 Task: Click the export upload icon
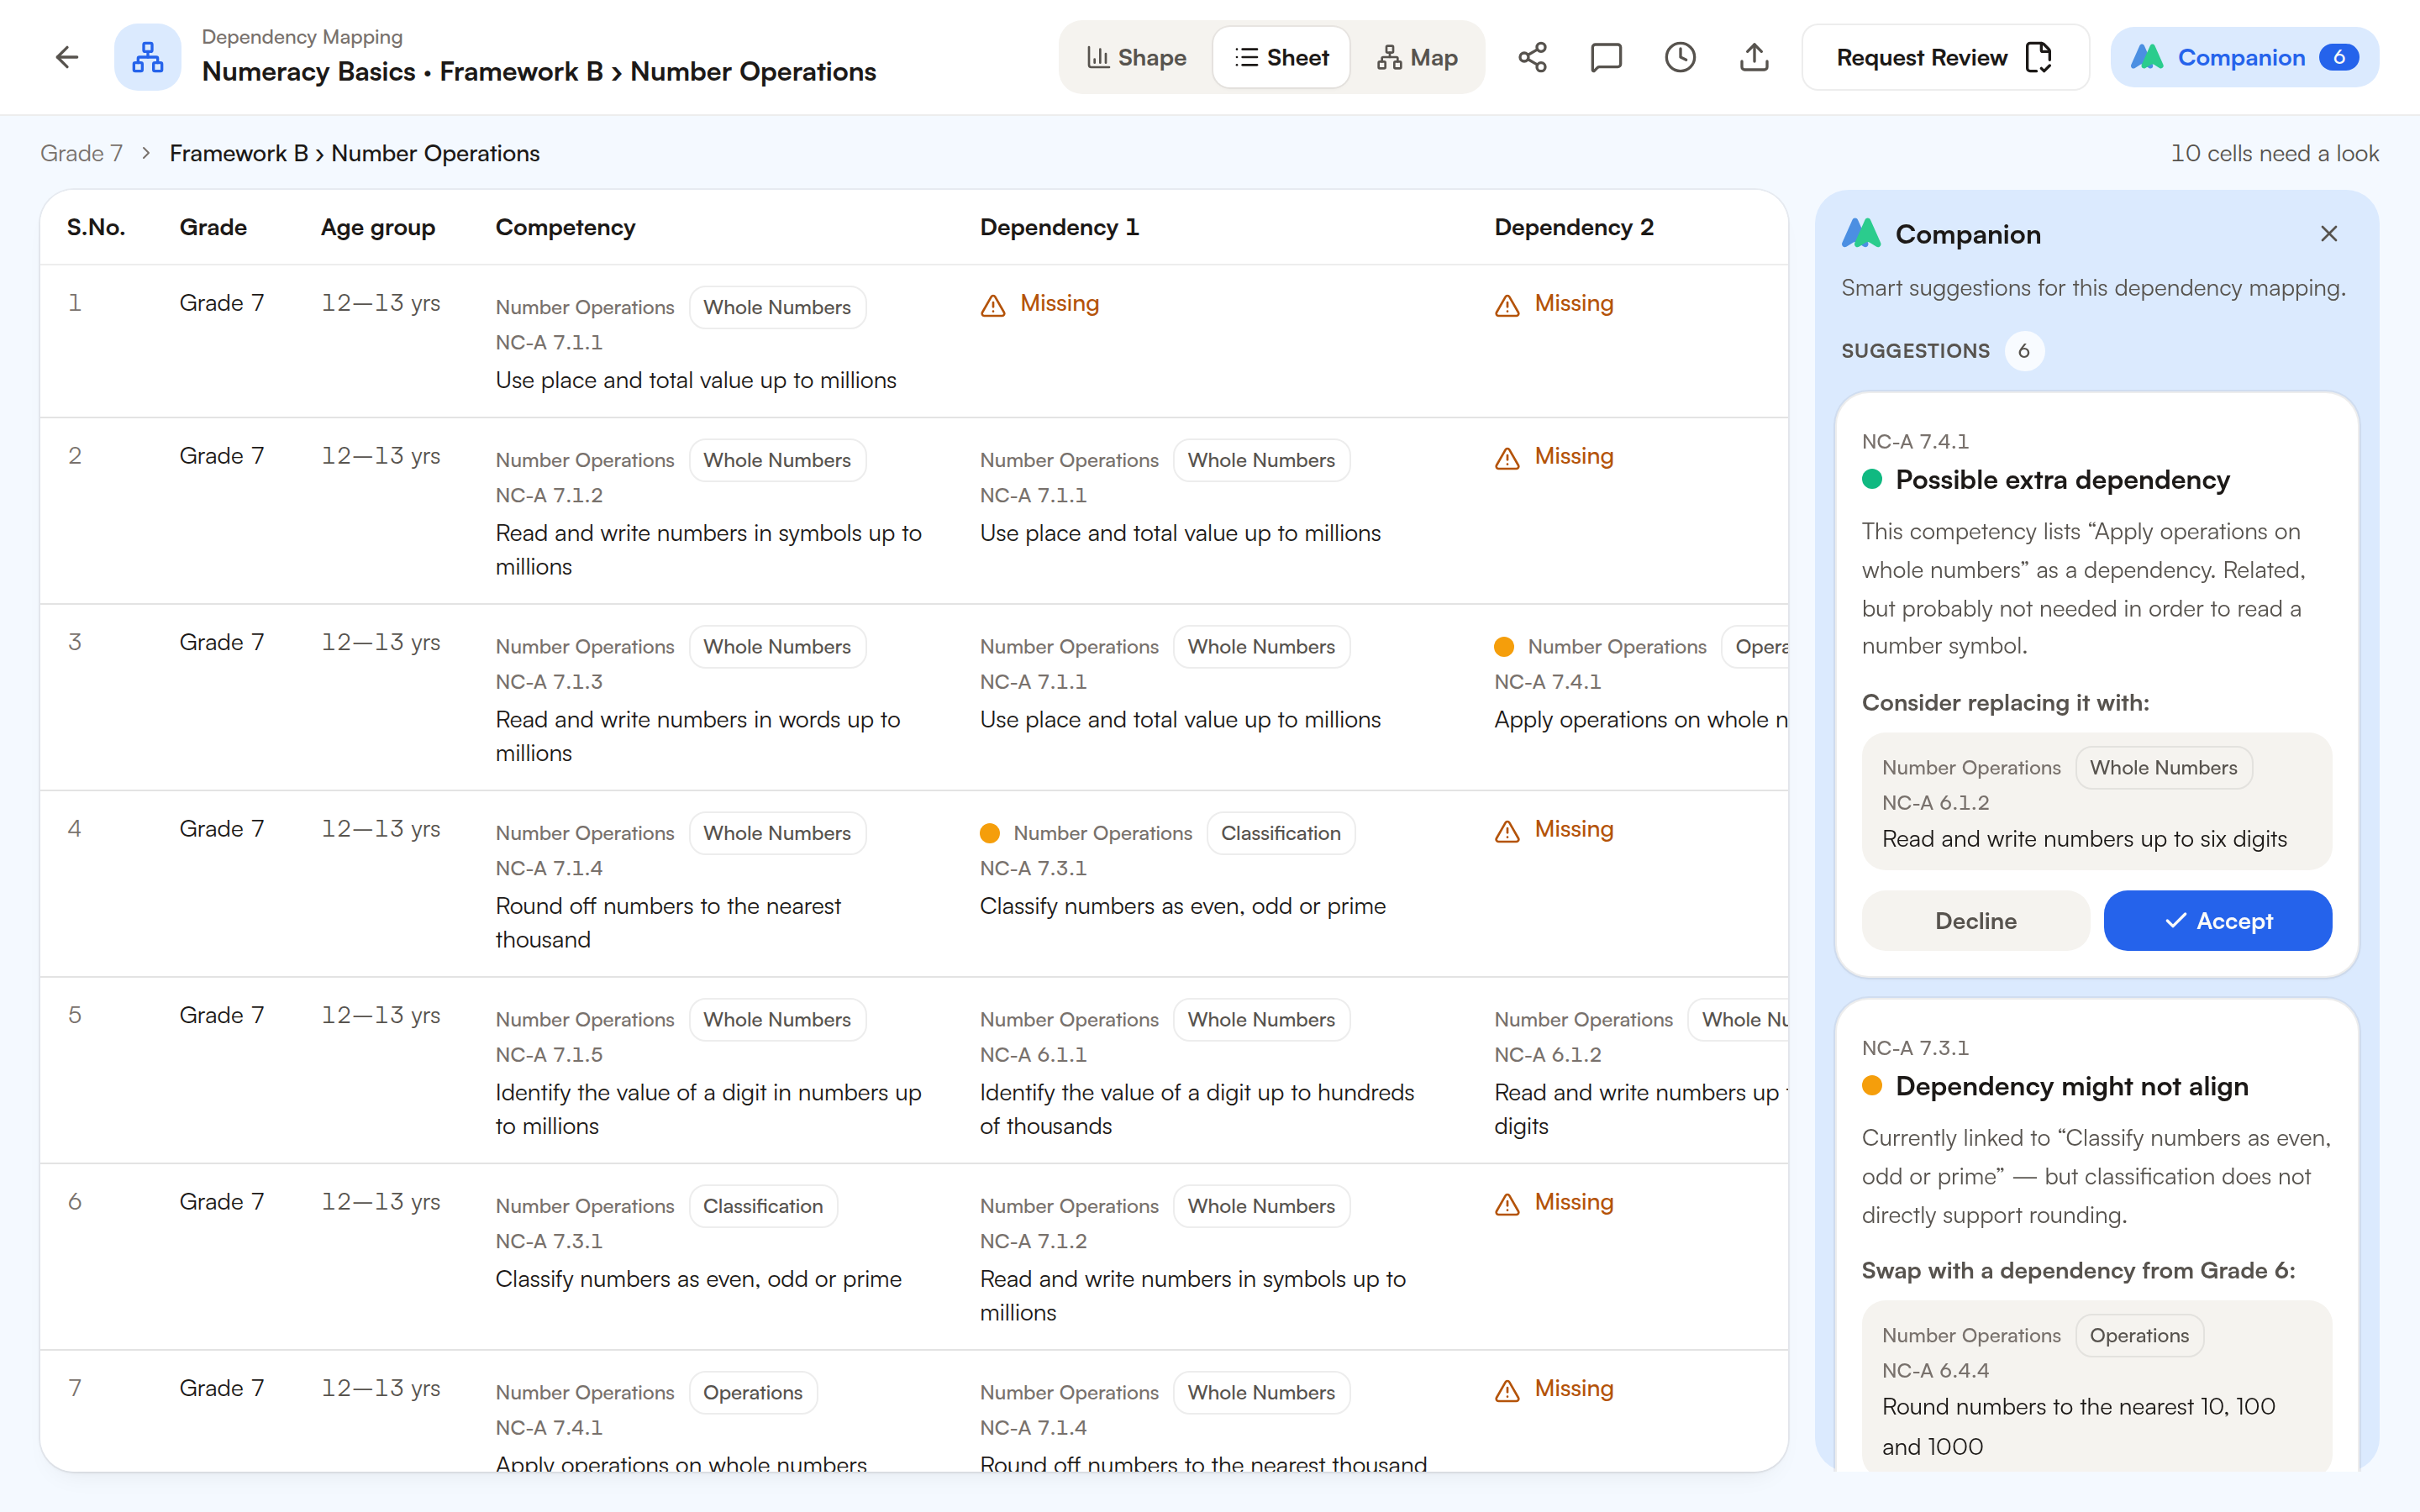tap(1754, 57)
